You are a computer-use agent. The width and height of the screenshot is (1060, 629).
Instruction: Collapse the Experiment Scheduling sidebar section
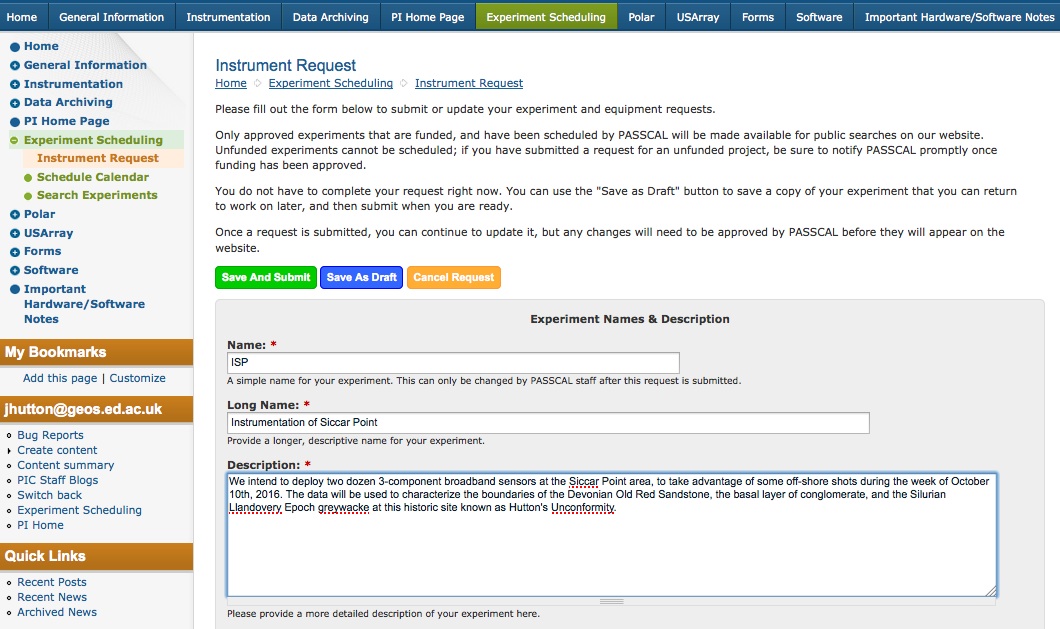tap(15, 141)
